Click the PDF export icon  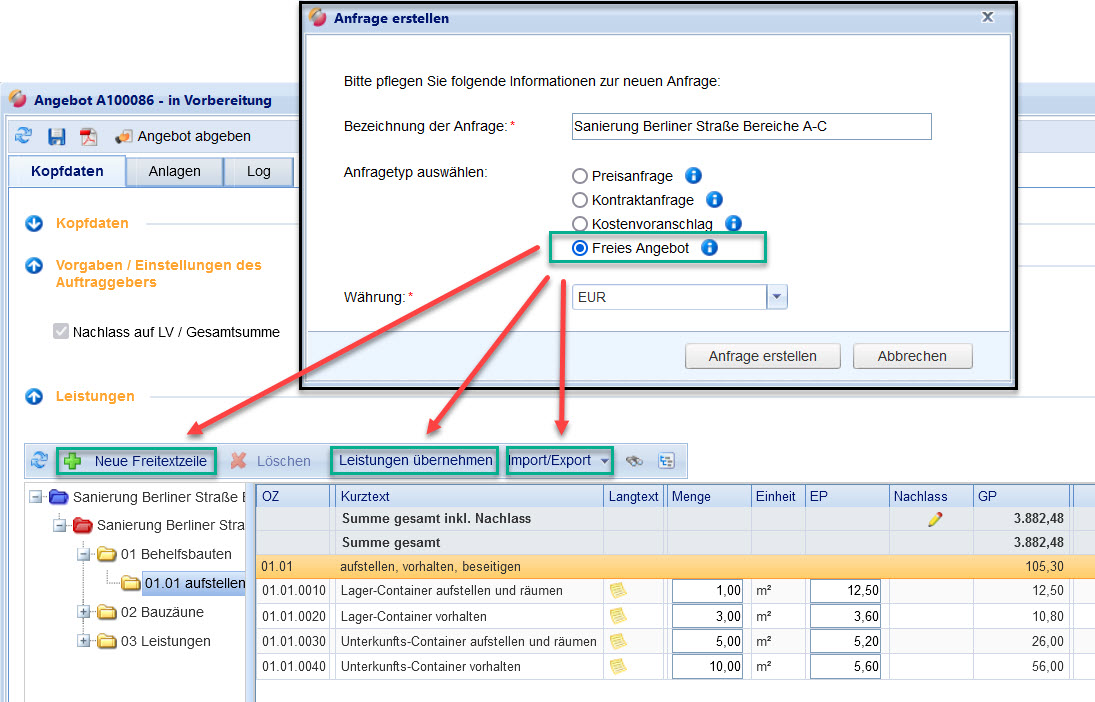click(88, 136)
